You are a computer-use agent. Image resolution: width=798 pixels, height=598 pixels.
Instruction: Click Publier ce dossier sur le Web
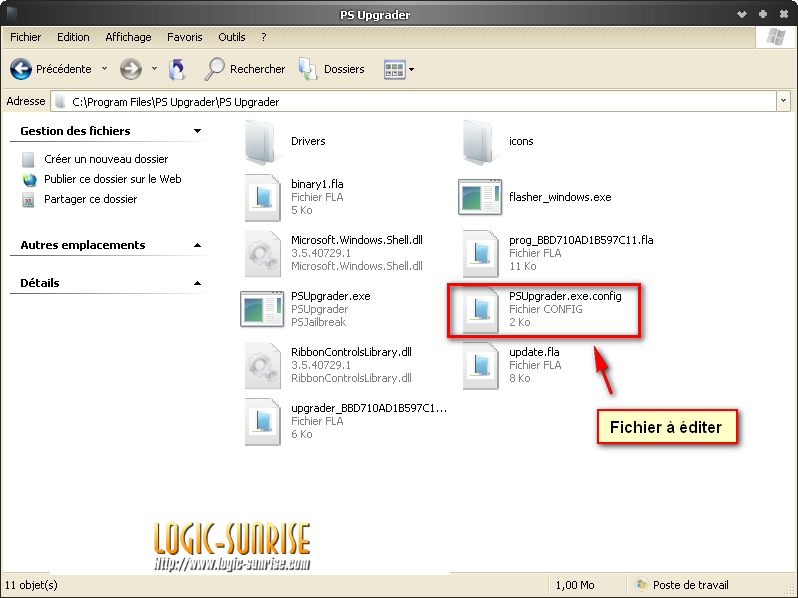pos(112,179)
